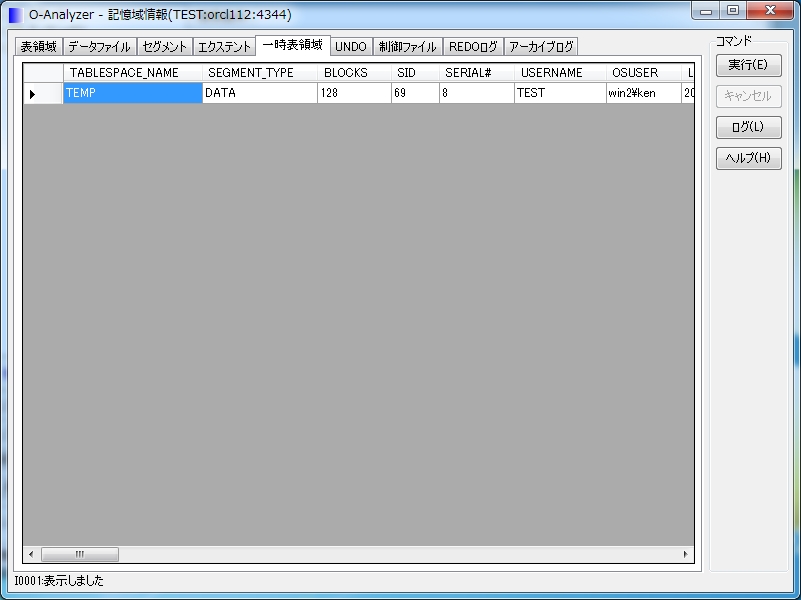Select the アーカイブログ tab
This screenshot has height=600, width=801.
(541, 47)
